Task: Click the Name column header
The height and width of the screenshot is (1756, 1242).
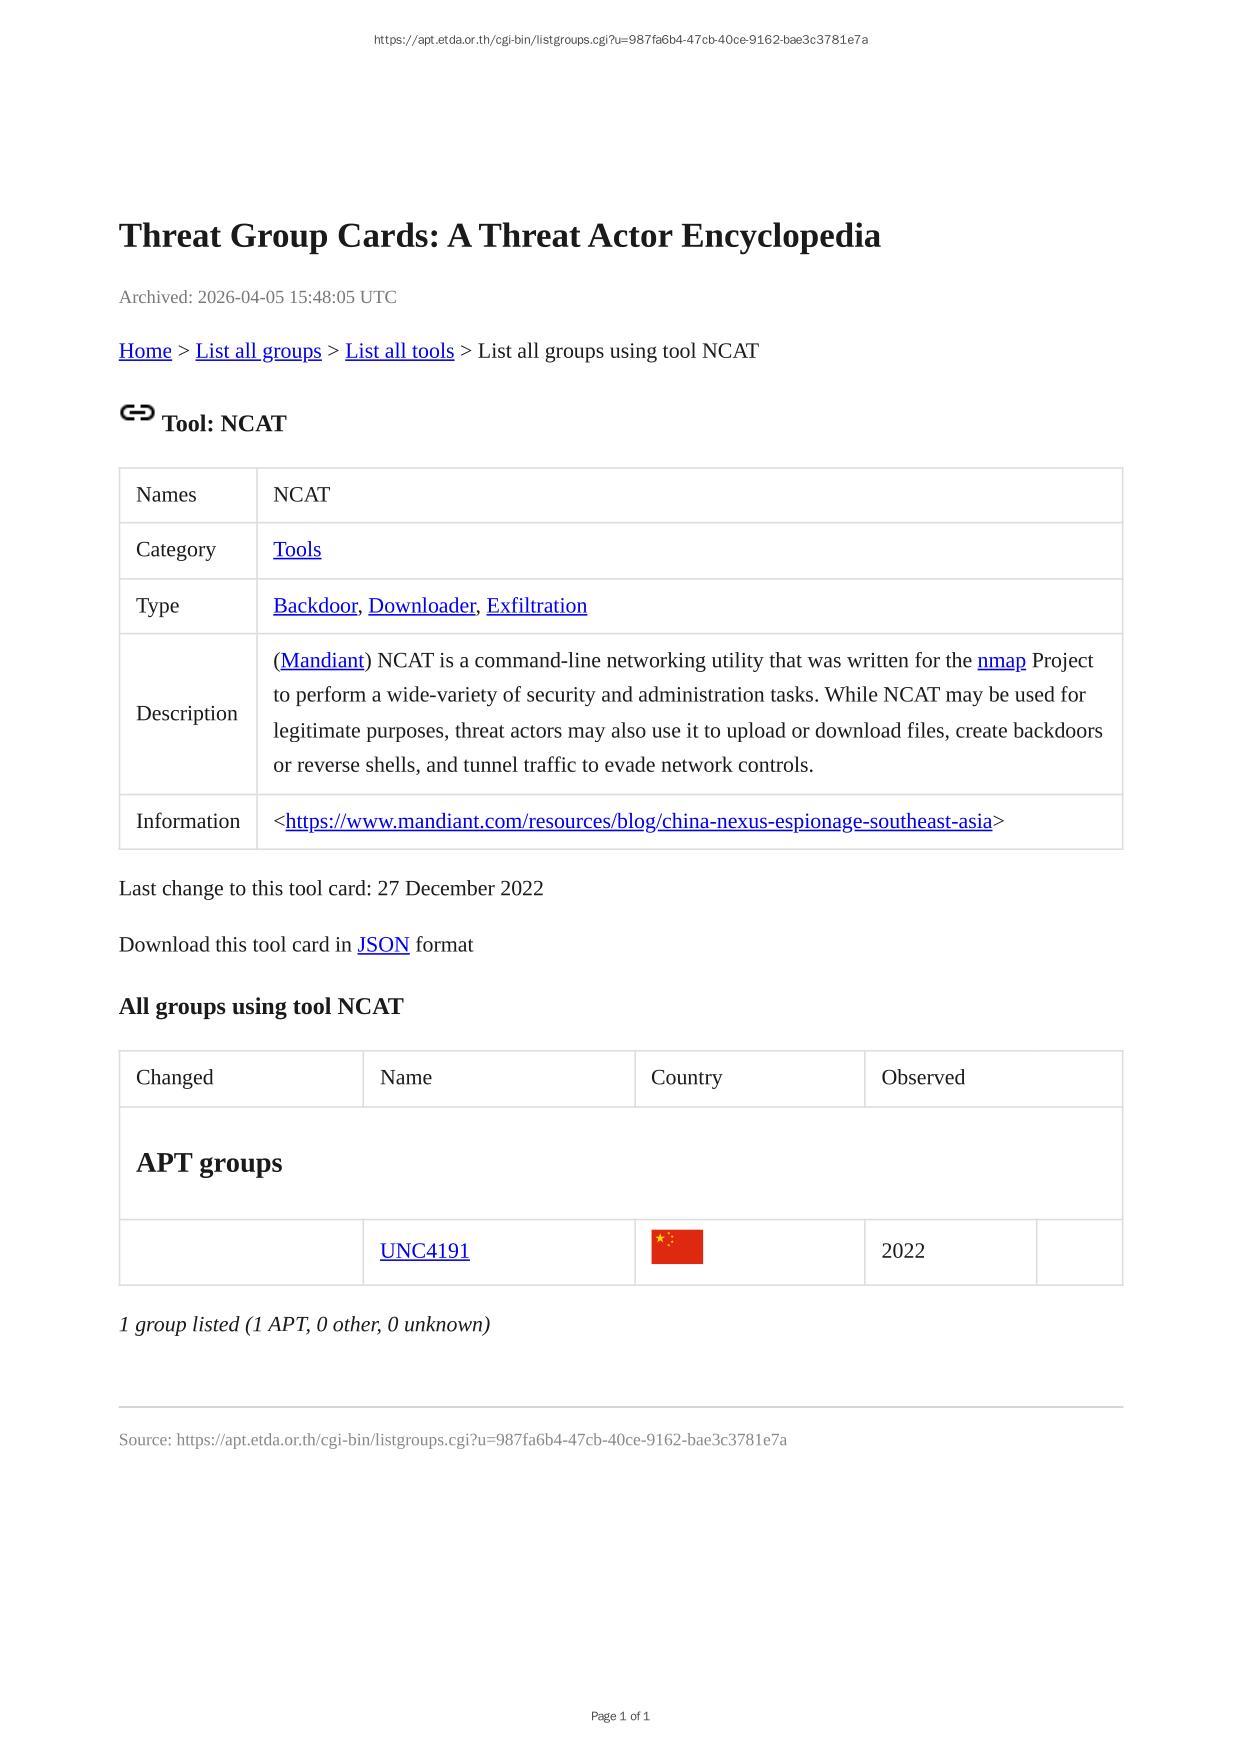Action: (406, 1078)
